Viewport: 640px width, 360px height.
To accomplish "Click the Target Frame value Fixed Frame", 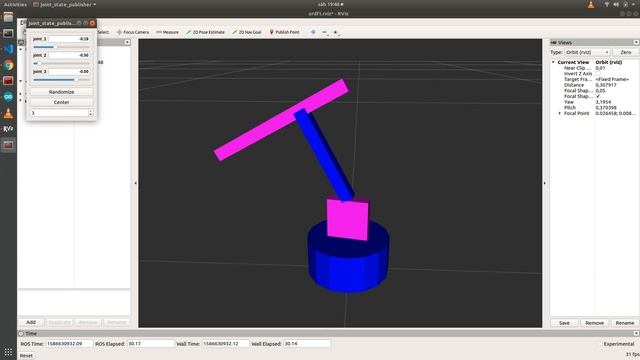I will click(x=612, y=79).
